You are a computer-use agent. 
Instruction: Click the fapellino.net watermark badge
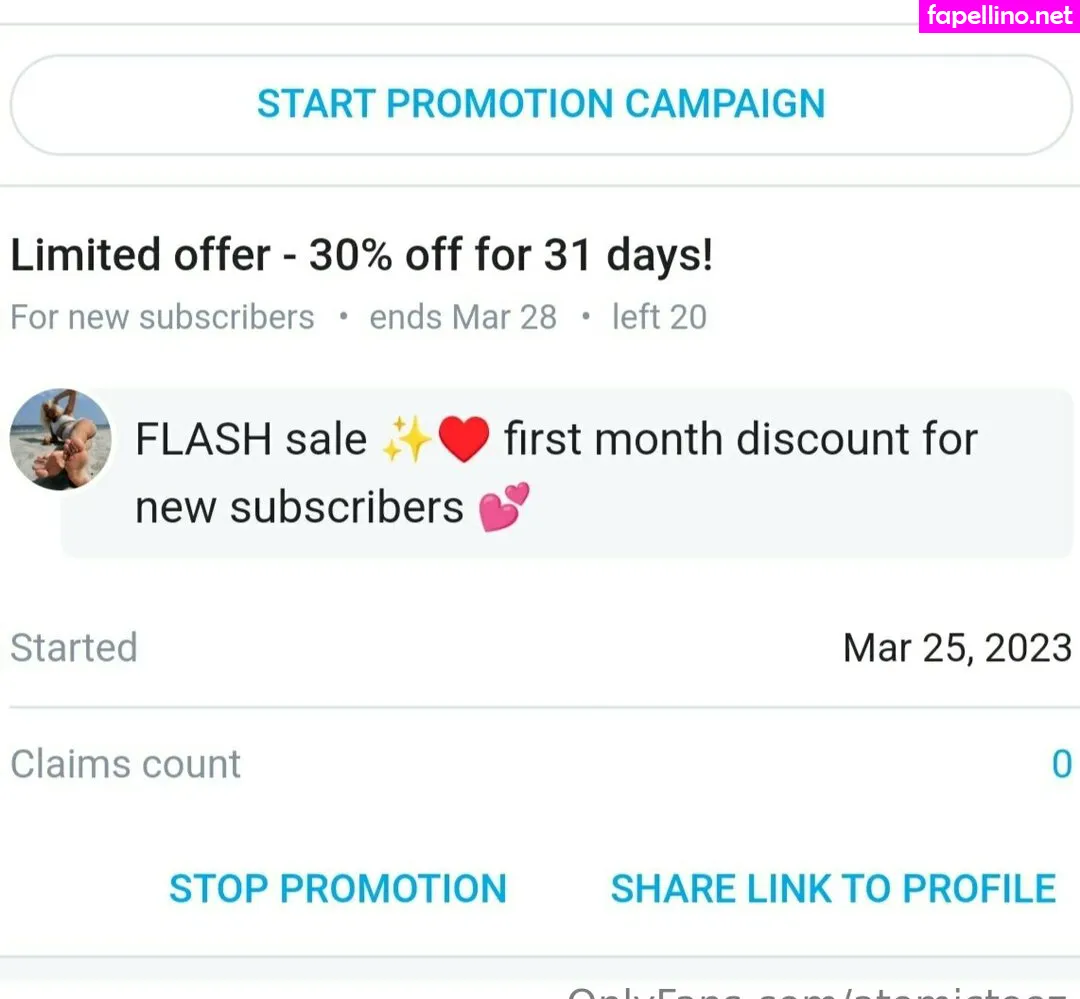point(999,16)
